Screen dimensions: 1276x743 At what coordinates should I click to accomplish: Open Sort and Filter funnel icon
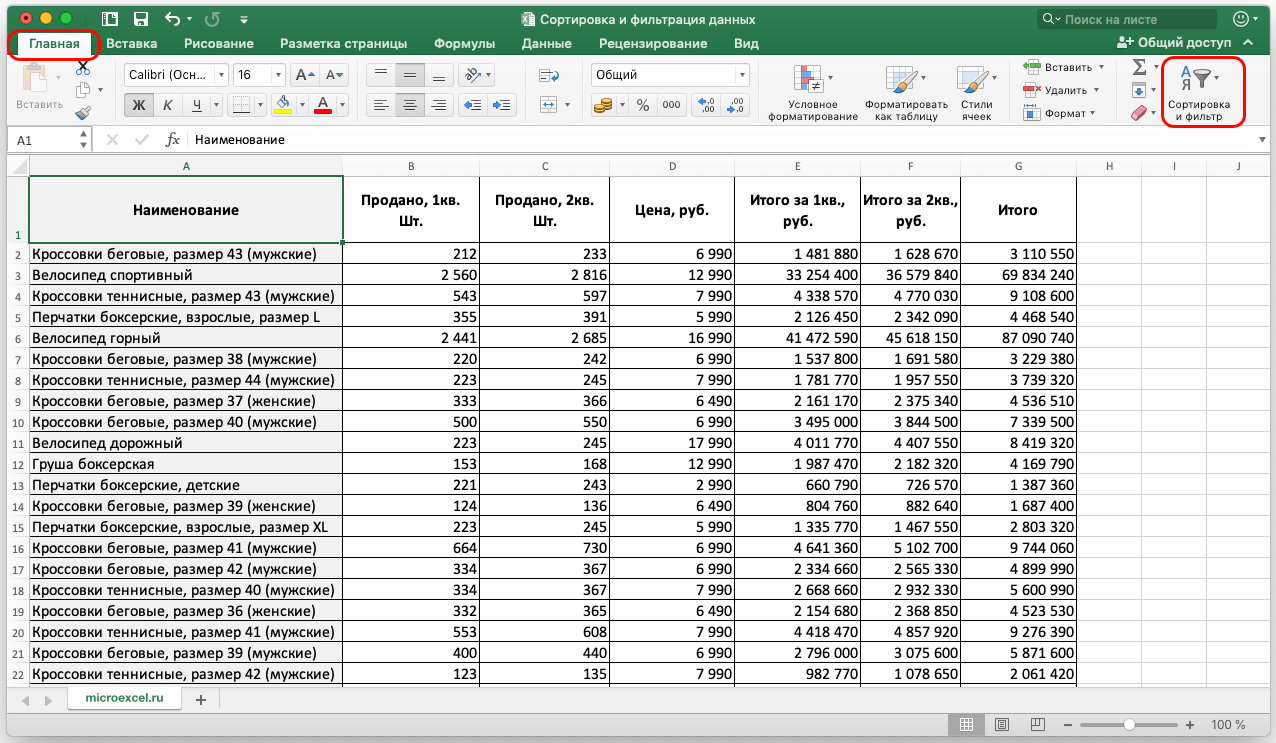(x=1201, y=78)
